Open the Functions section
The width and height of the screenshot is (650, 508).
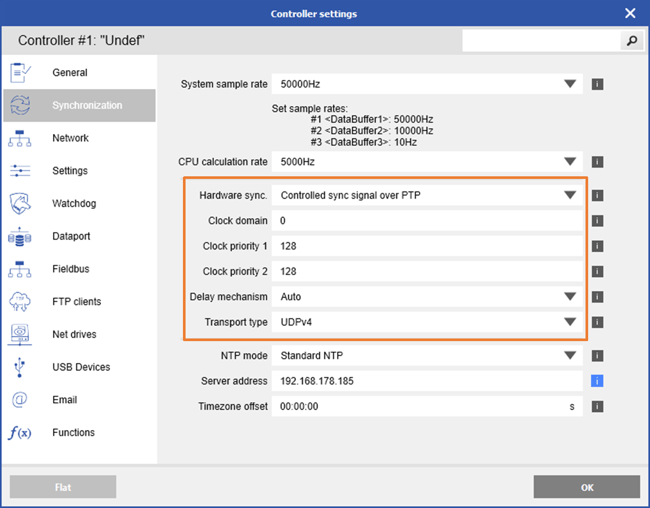[x=73, y=433]
